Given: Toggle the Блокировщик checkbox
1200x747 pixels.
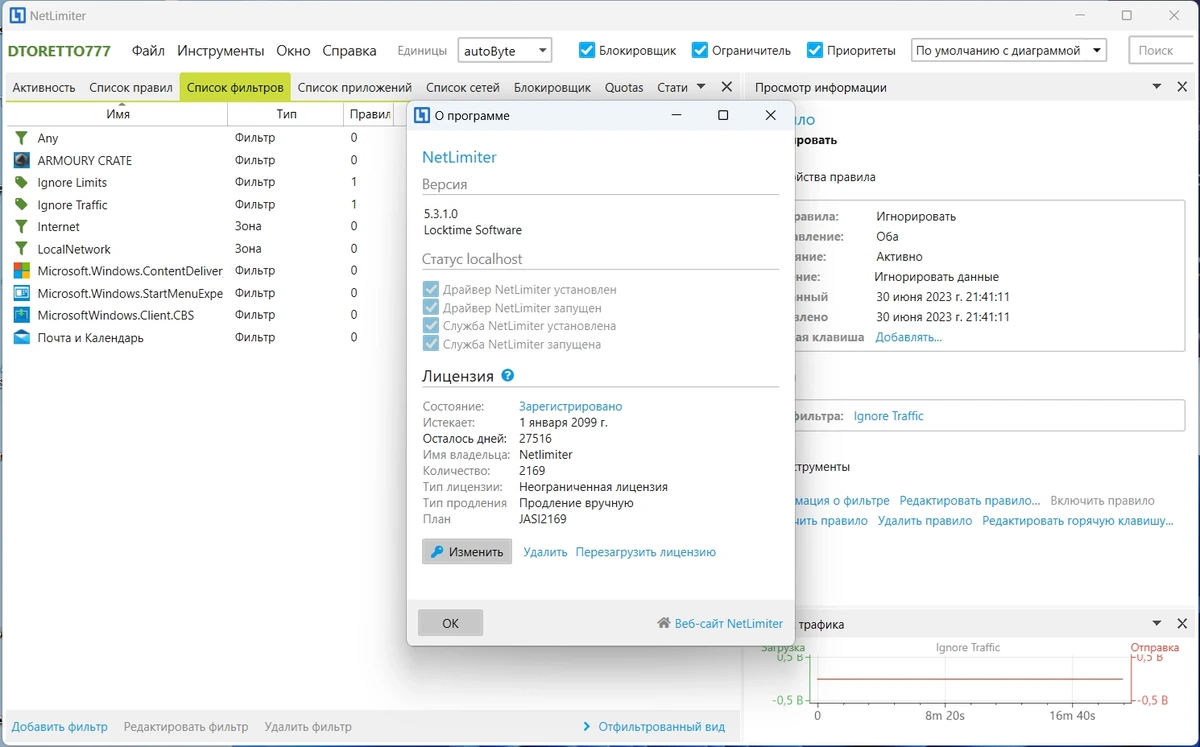Looking at the screenshot, I should tap(587, 50).
